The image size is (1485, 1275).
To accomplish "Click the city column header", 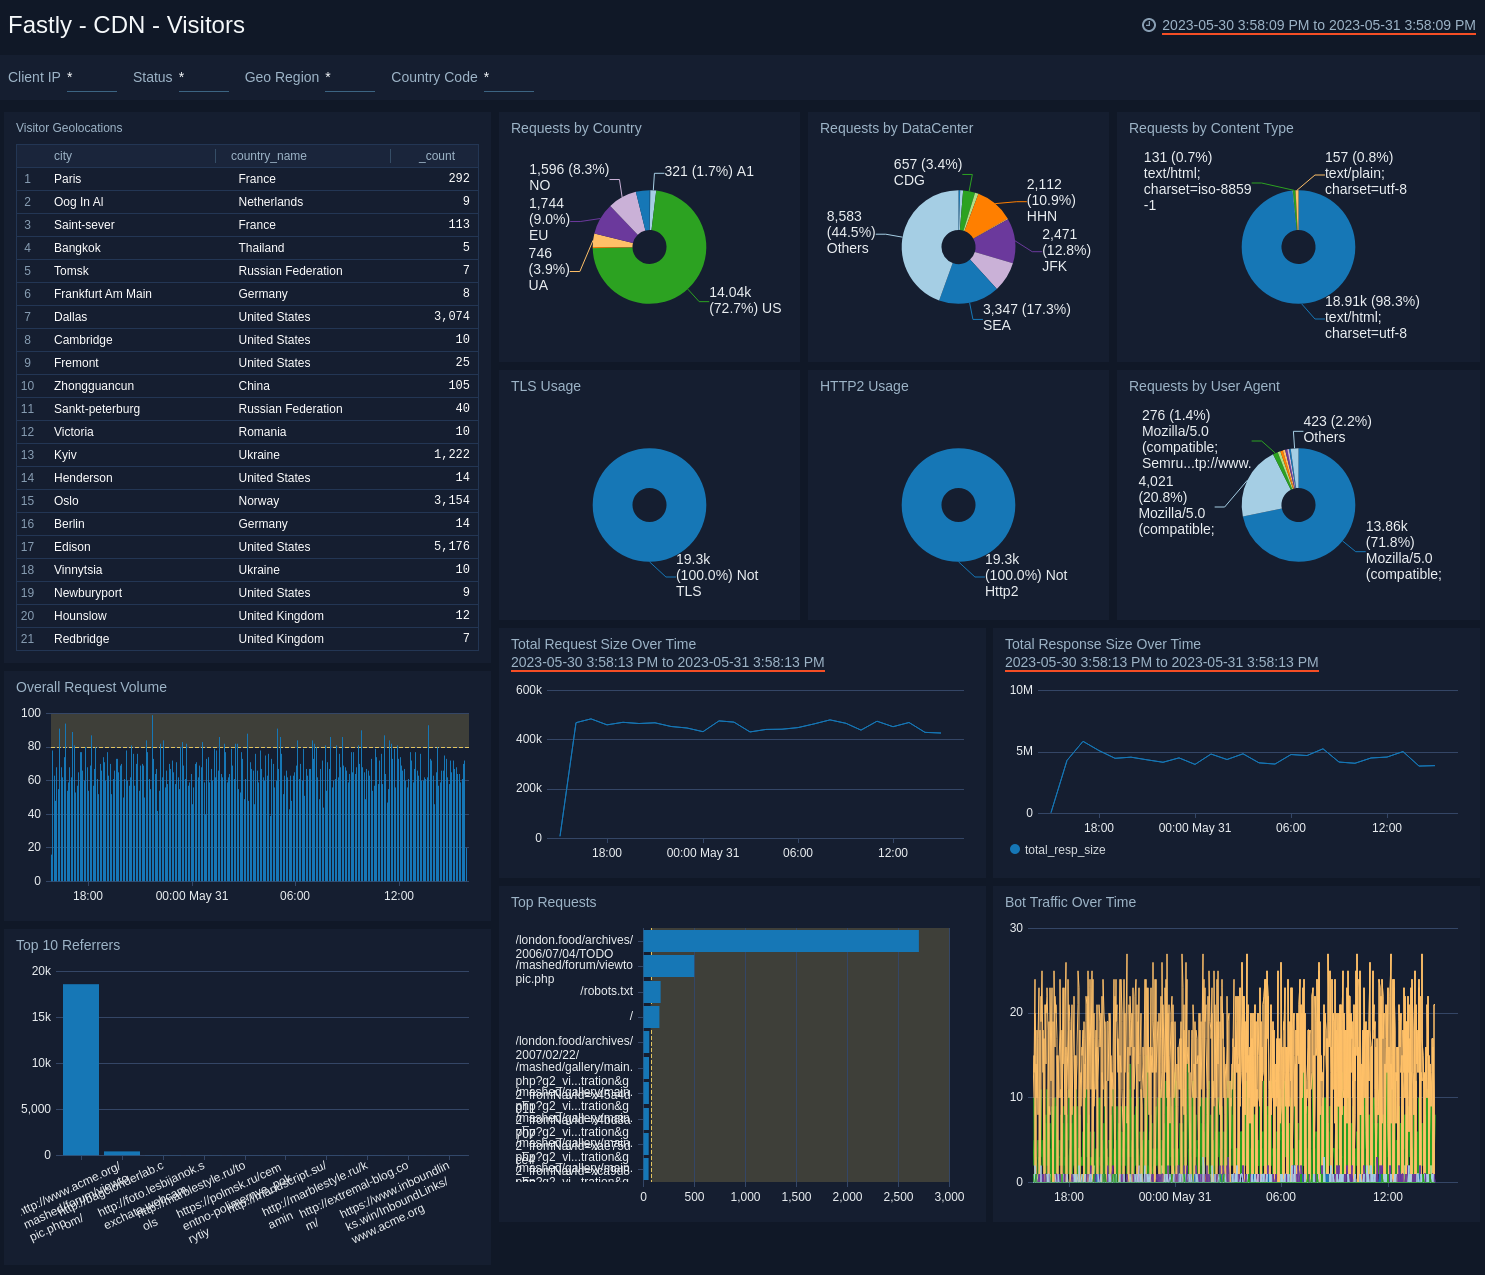I will point(62,156).
